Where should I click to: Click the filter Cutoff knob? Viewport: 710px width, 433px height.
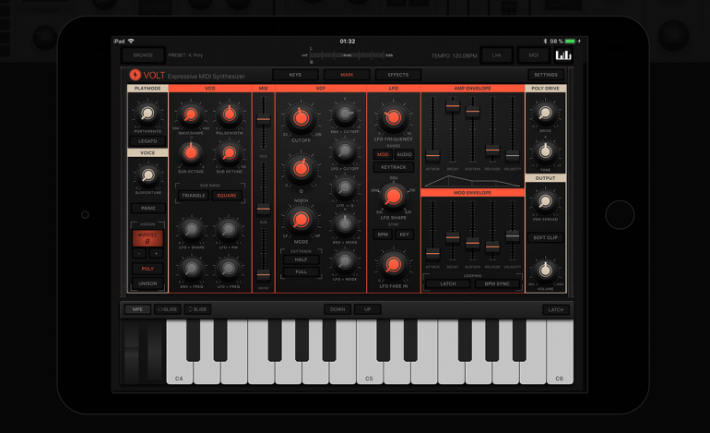(x=301, y=119)
